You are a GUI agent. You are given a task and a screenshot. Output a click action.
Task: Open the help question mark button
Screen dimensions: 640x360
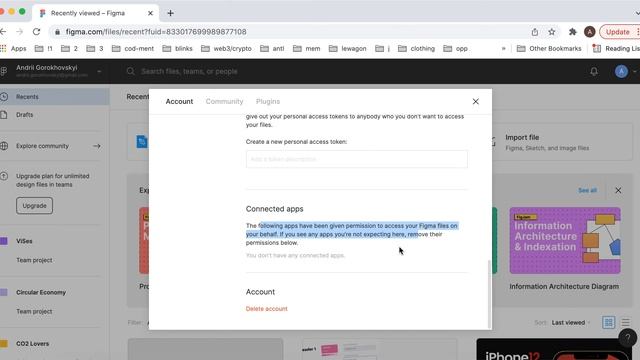pos(628,338)
